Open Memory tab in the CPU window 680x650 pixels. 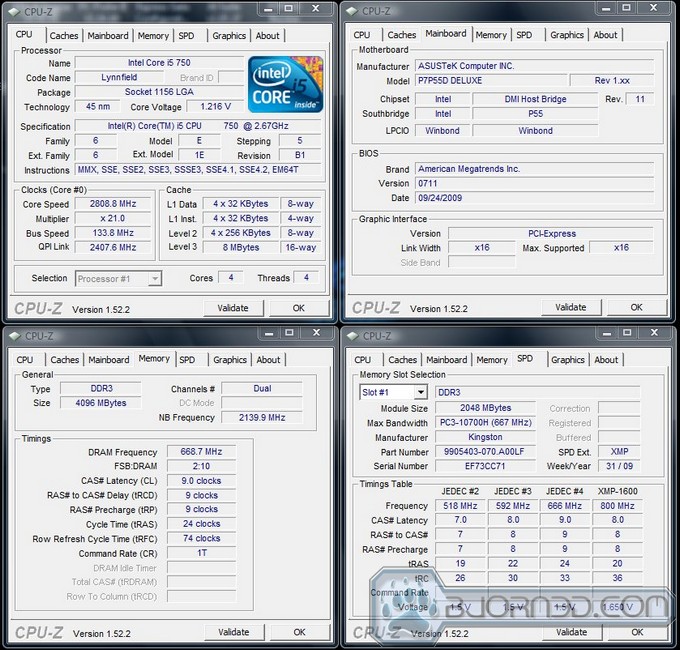click(153, 36)
